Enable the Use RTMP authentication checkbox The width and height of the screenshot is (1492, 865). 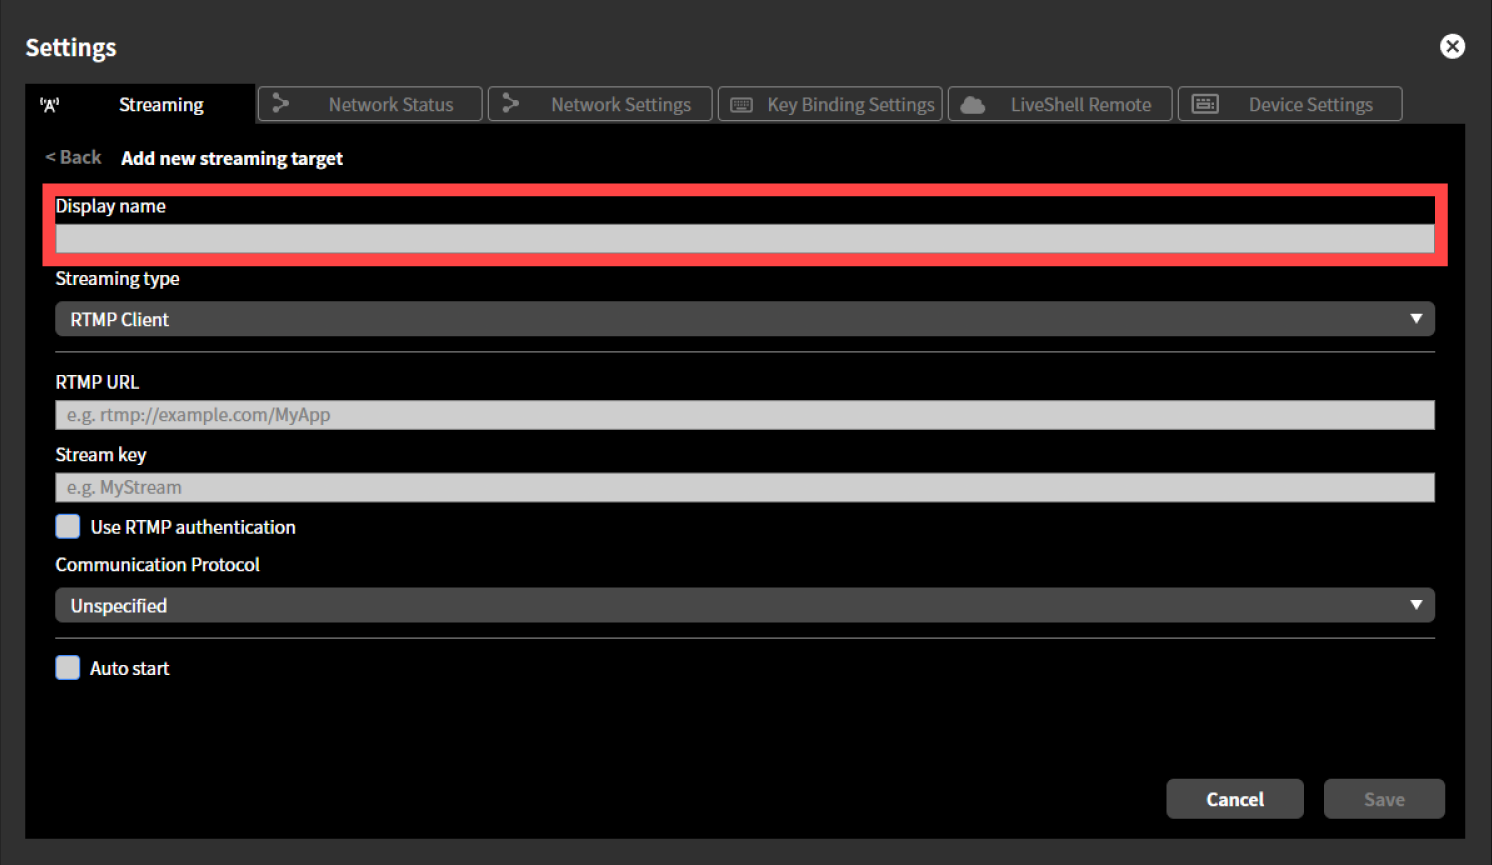67,526
